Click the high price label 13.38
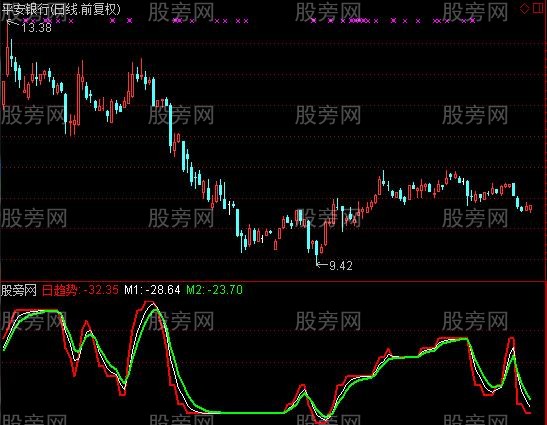 point(37,28)
